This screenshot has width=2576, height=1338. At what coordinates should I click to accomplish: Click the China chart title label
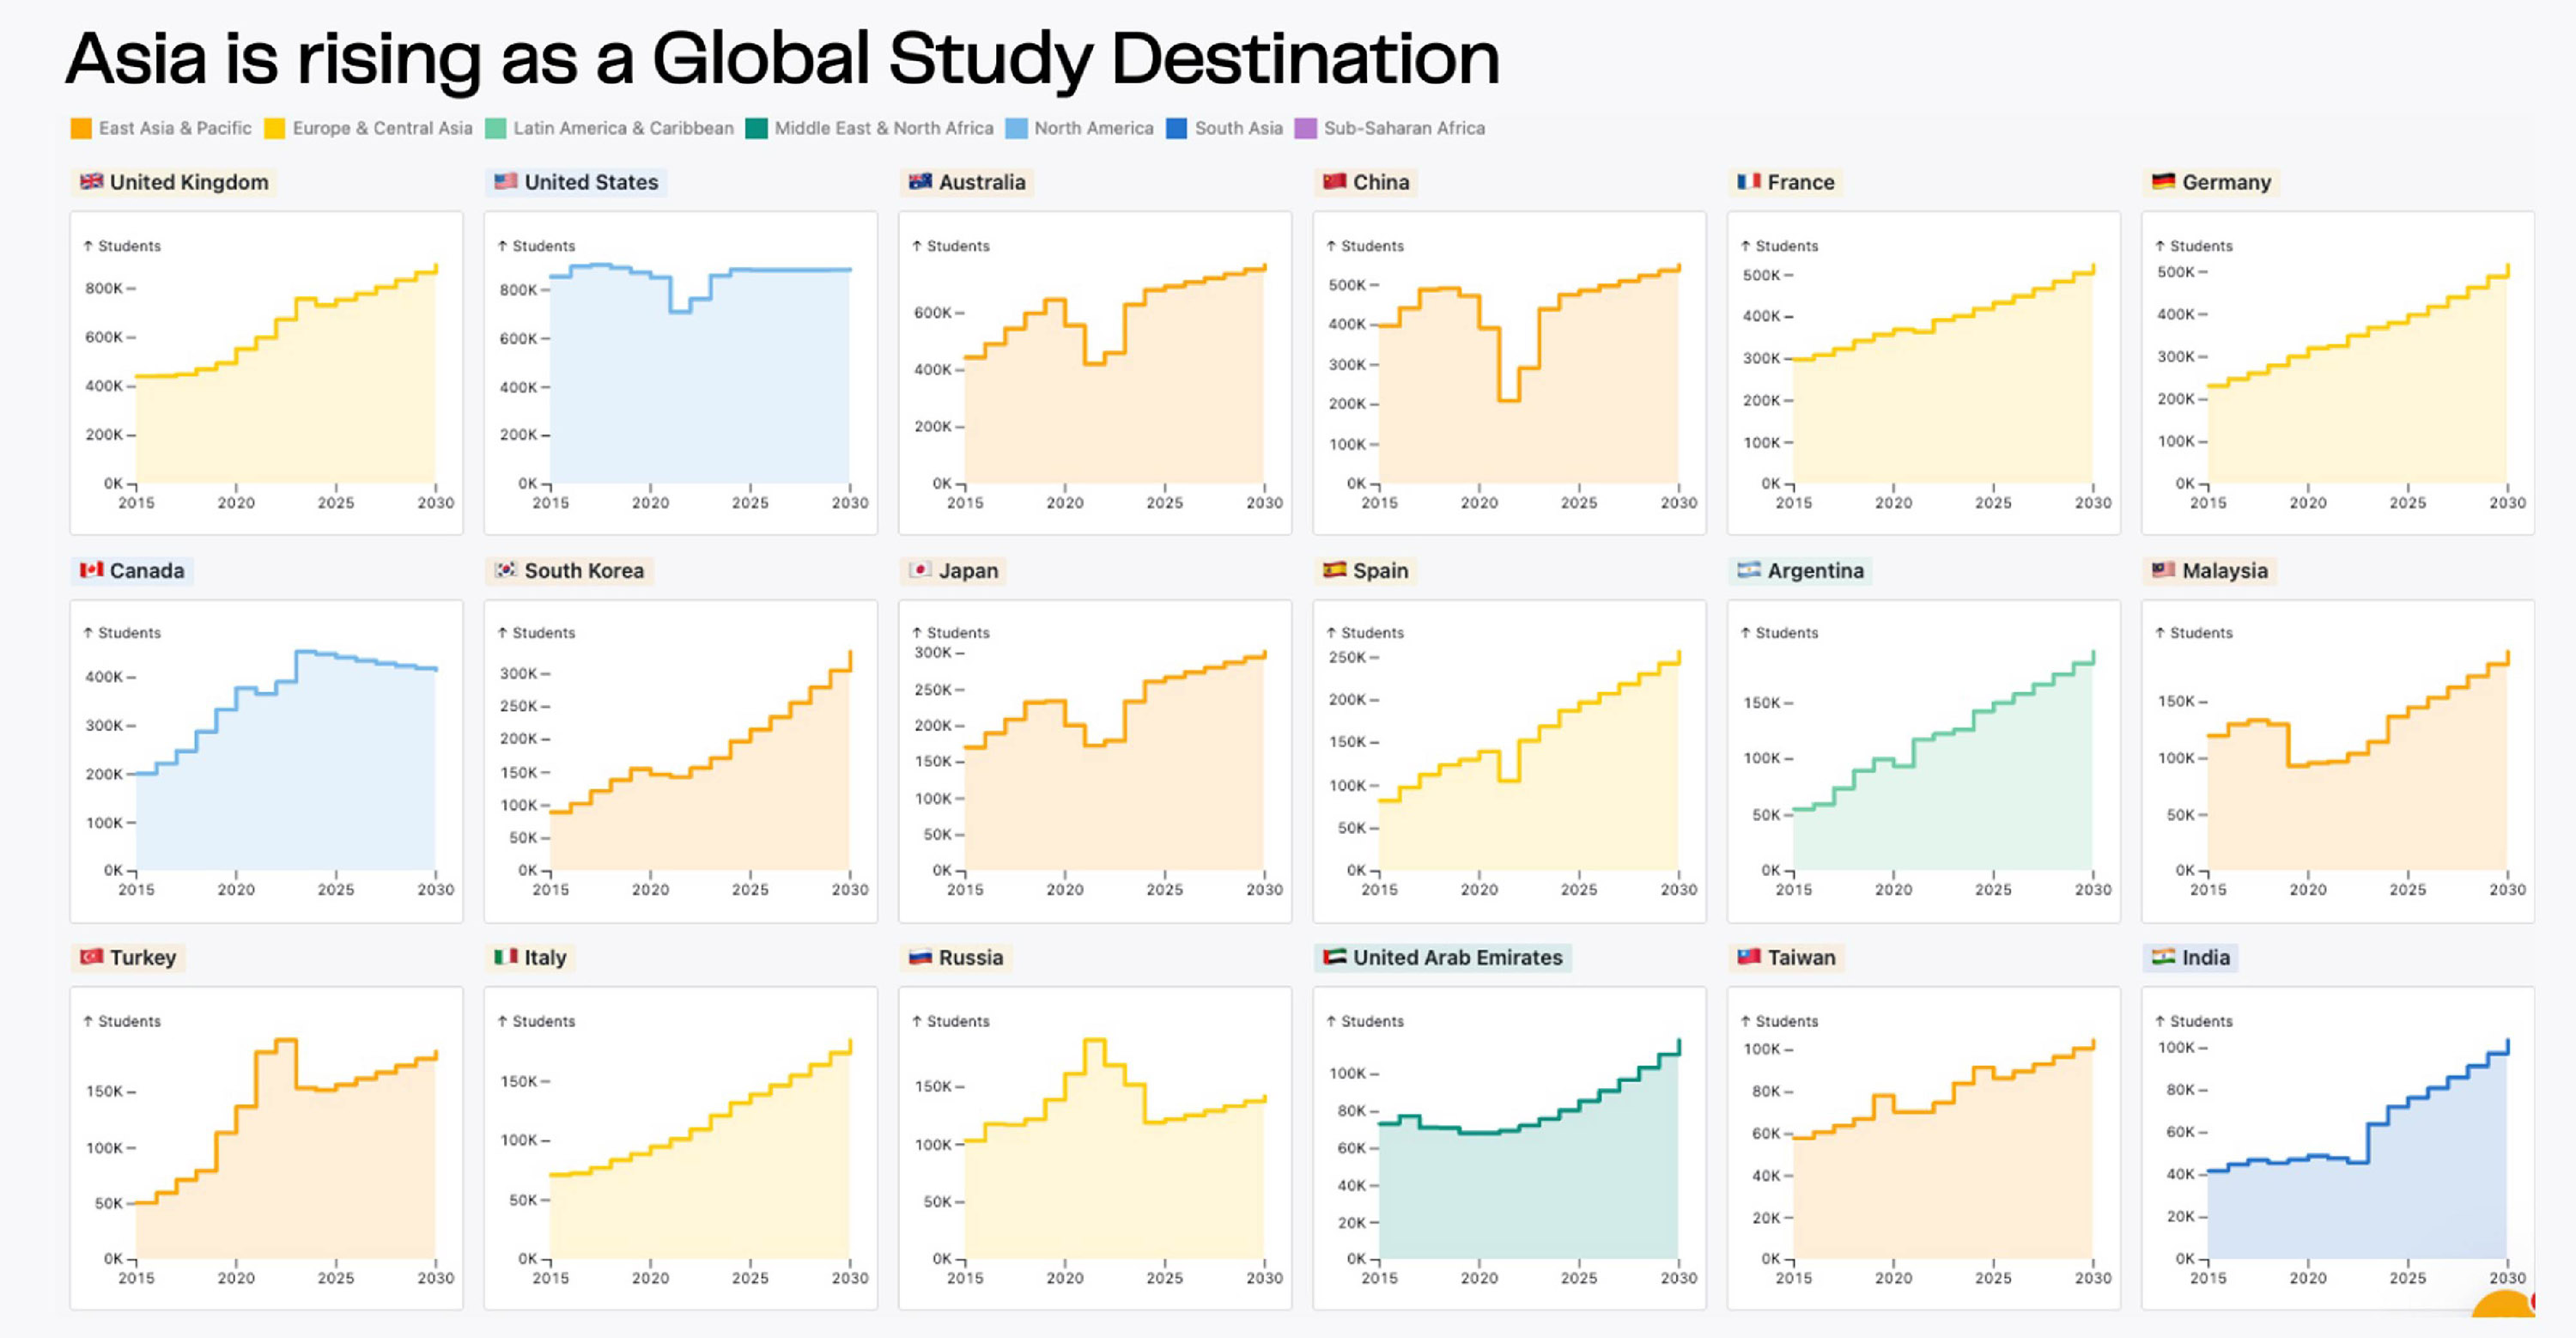(1380, 182)
